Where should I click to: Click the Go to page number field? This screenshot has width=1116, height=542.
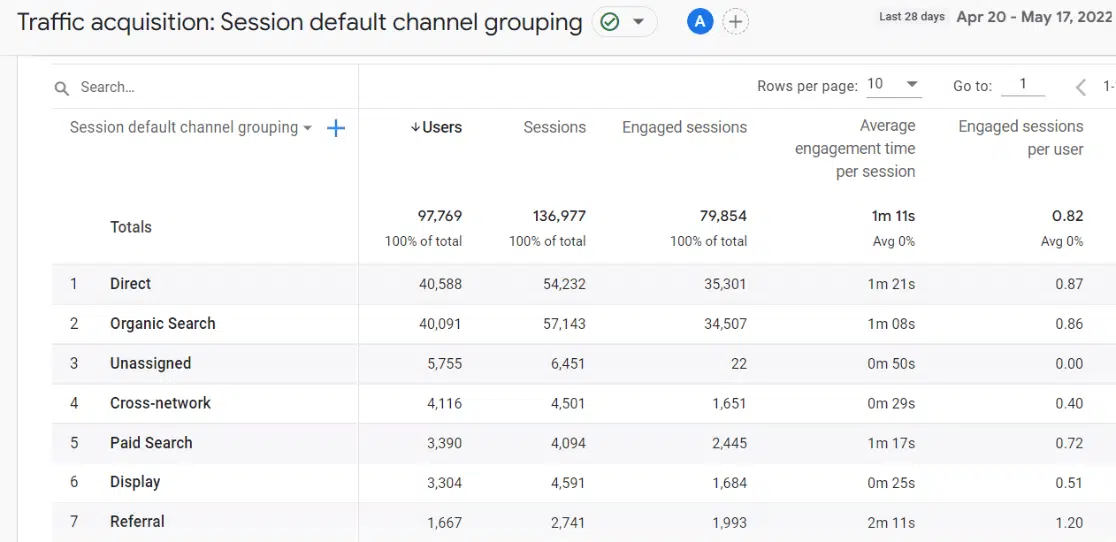(x=1023, y=85)
